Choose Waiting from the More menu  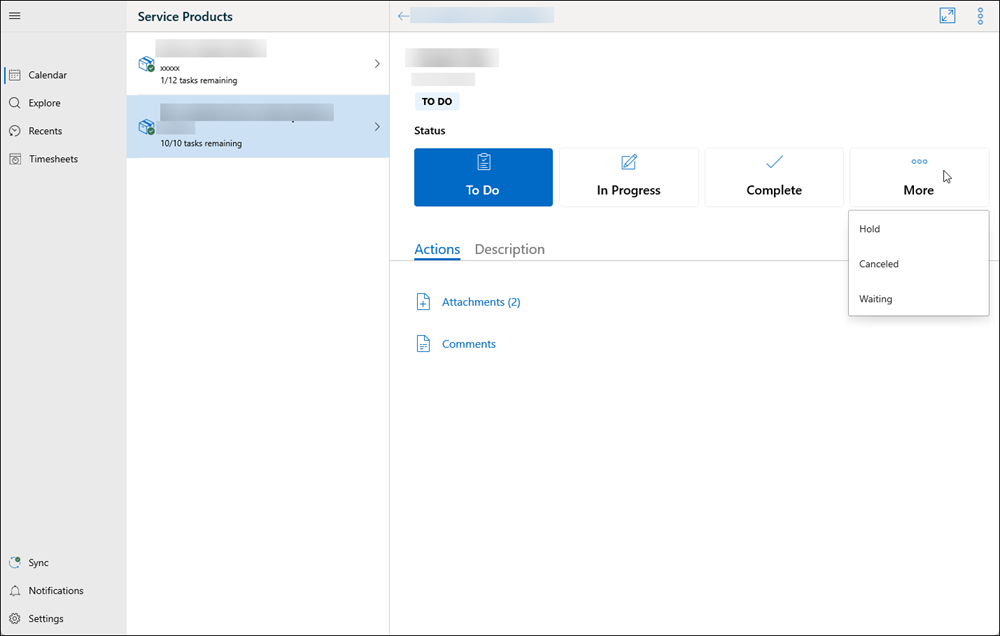[x=918, y=299]
